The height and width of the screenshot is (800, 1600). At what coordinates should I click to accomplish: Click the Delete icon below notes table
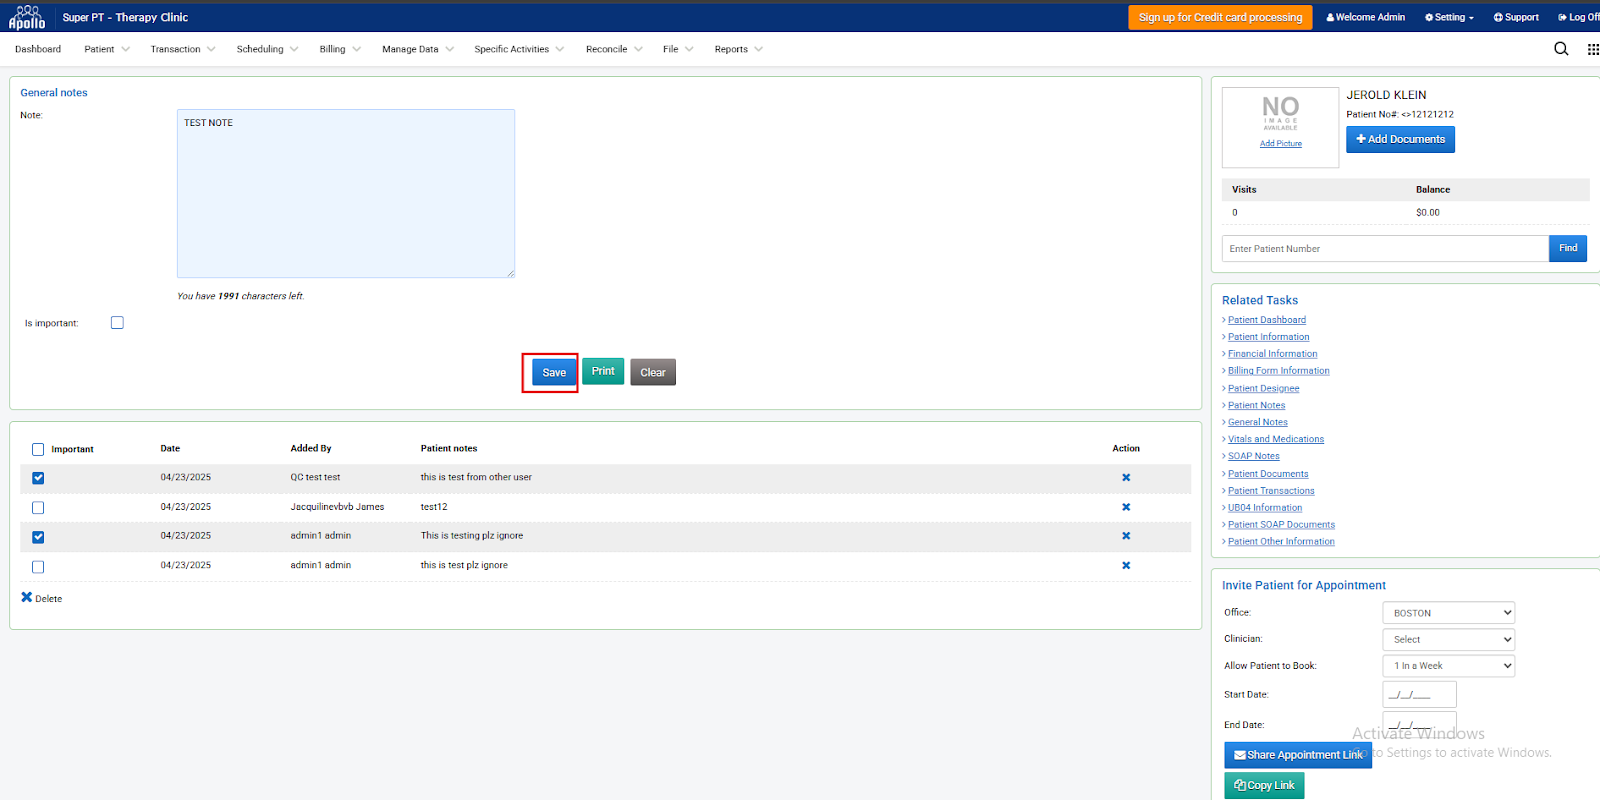27,598
